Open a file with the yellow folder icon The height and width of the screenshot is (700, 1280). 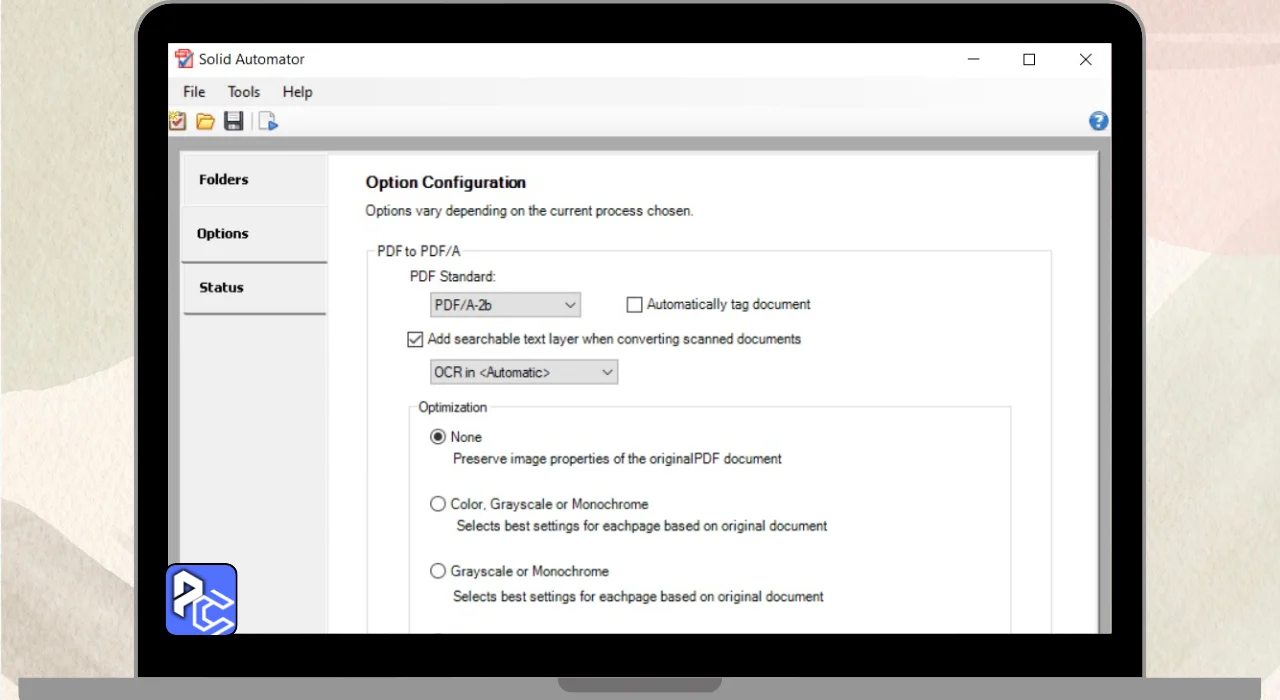[x=205, y=122]
